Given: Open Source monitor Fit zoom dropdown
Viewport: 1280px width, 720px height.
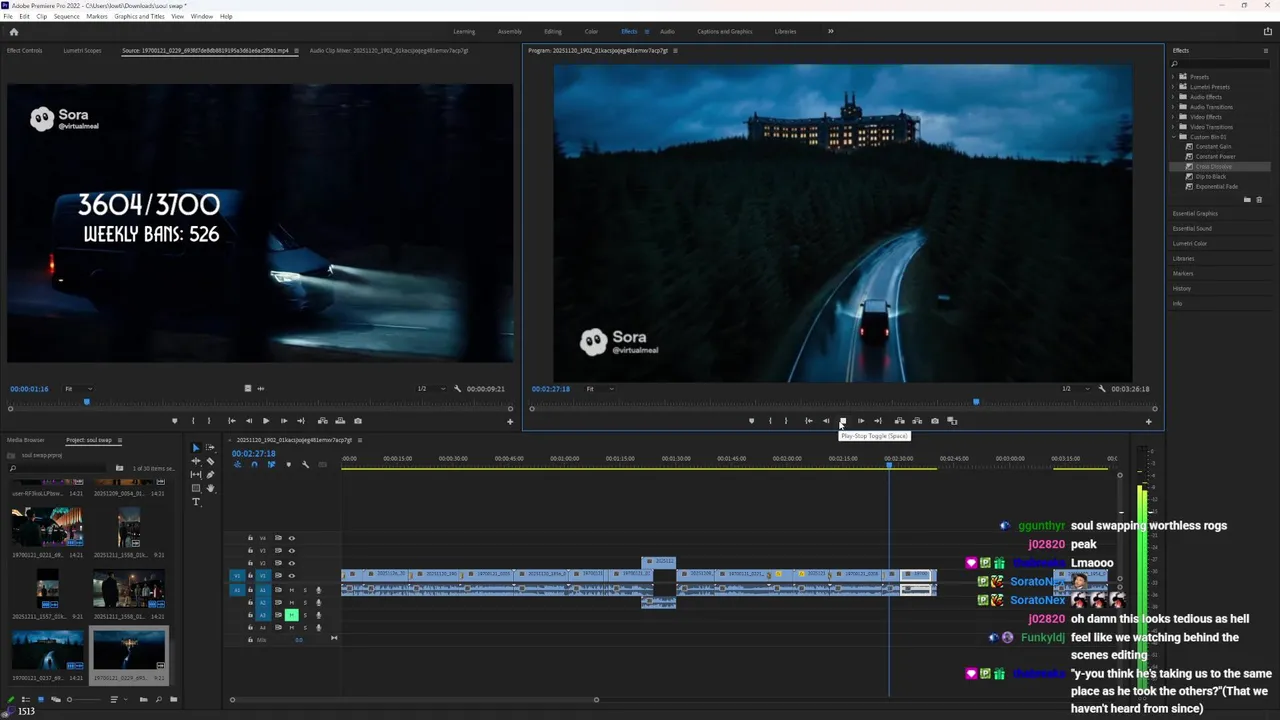Looking at the screenshot, I should (78, 389).
